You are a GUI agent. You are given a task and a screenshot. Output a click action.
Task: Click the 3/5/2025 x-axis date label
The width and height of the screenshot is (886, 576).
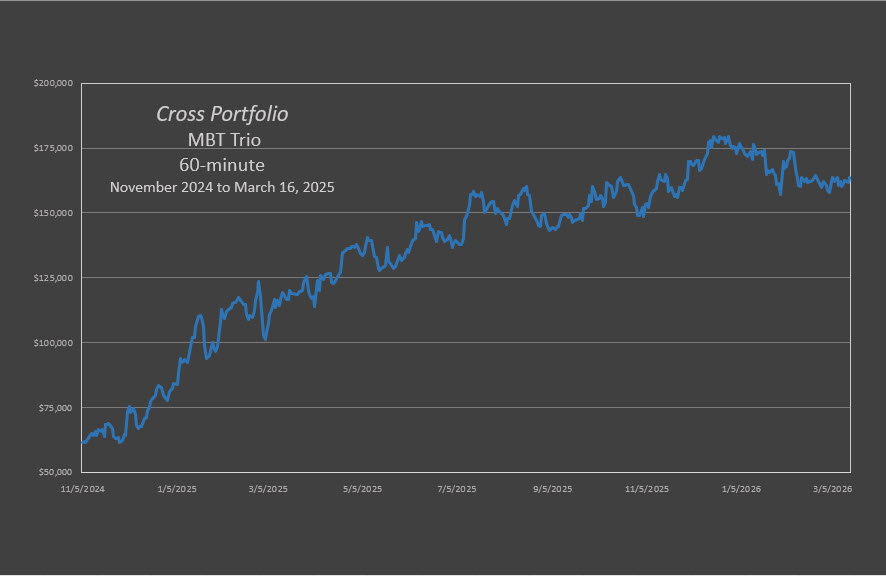coord(268,490)
